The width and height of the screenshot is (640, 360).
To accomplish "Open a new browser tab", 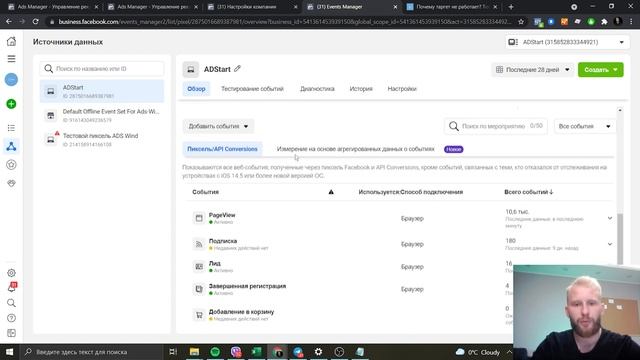I will [511, 7].
